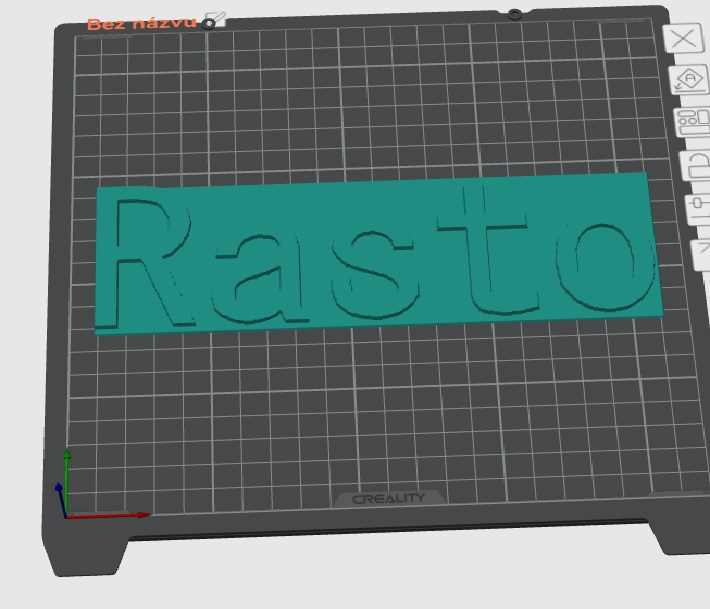
Task: Arrange objects on the plate
Action: (x=694, y=122)
